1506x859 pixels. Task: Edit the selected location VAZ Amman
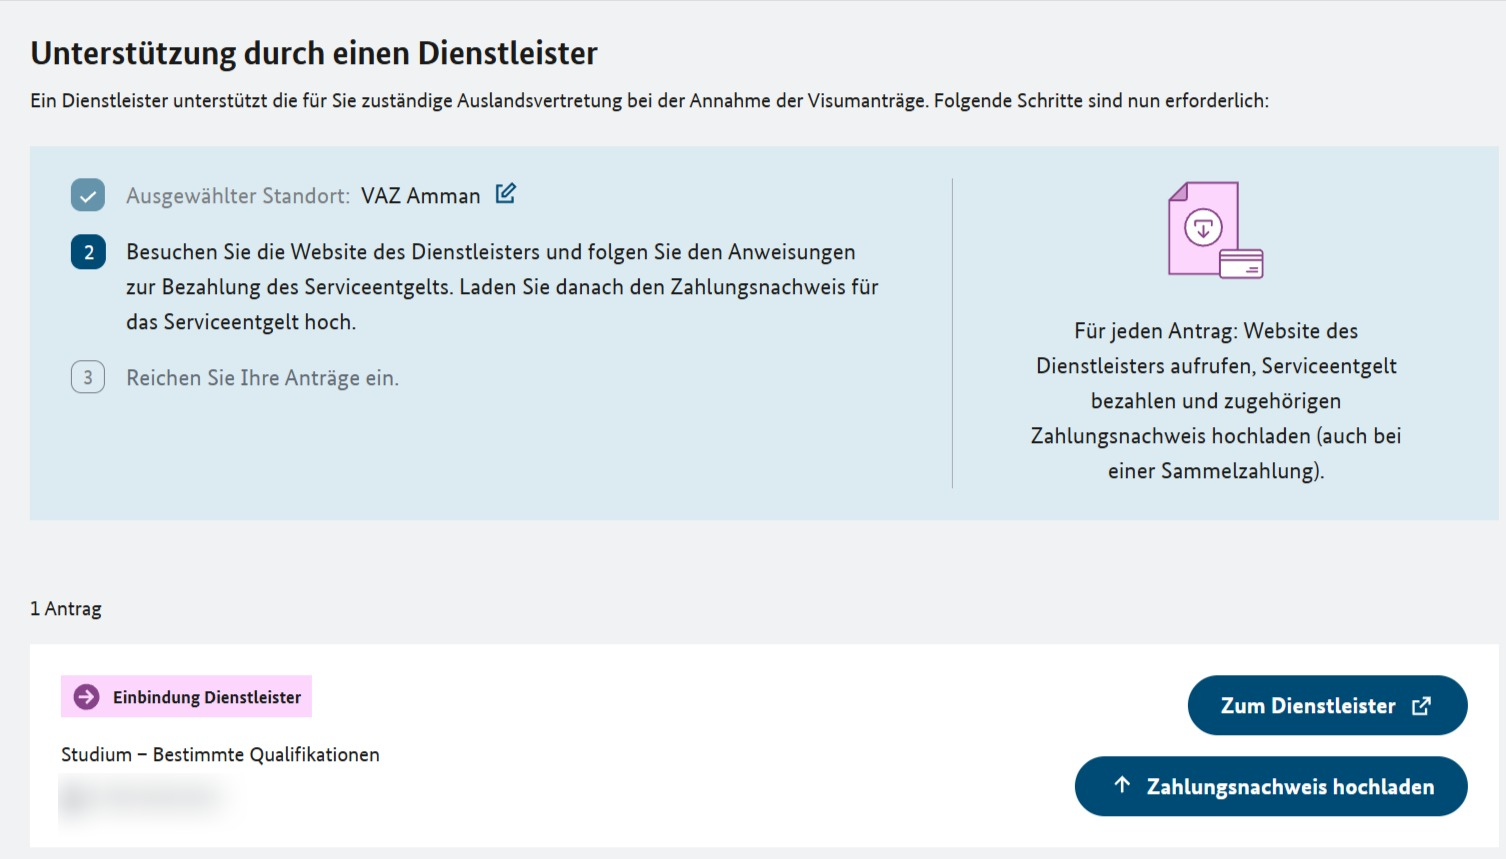pyautogui.click(x=506, y=194)
